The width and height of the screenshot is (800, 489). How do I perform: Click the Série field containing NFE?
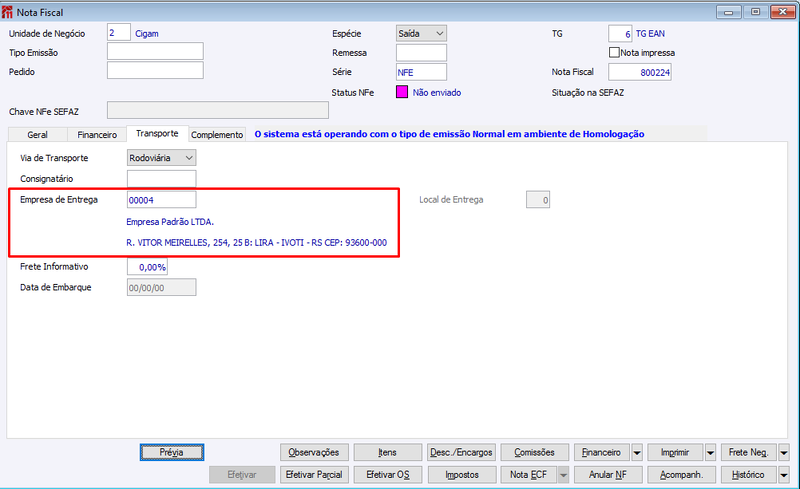click(421, 72)
